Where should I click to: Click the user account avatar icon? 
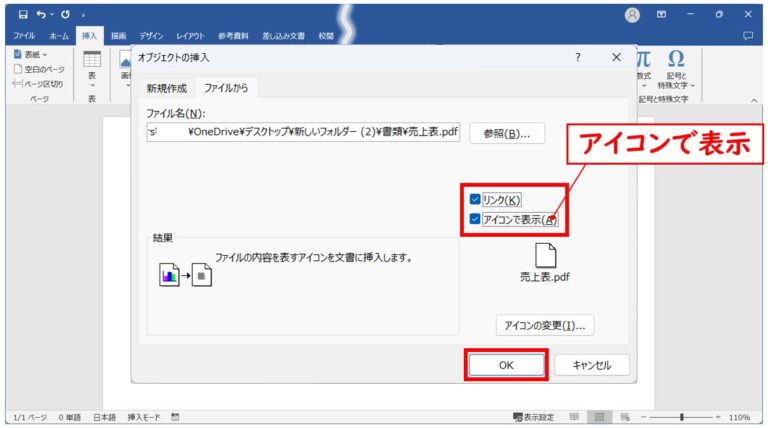tap(632, 14)
